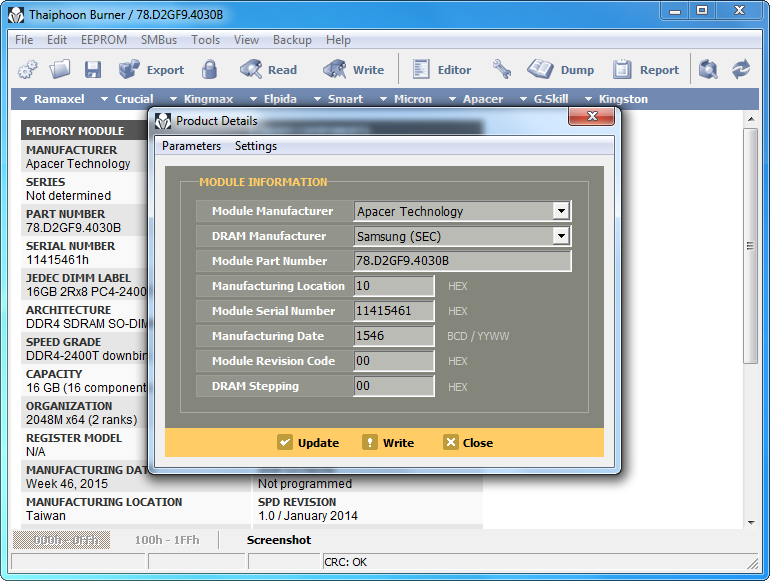
Task: Open Module Manufacturer dropdown arrow
Action: click(561, 211)
